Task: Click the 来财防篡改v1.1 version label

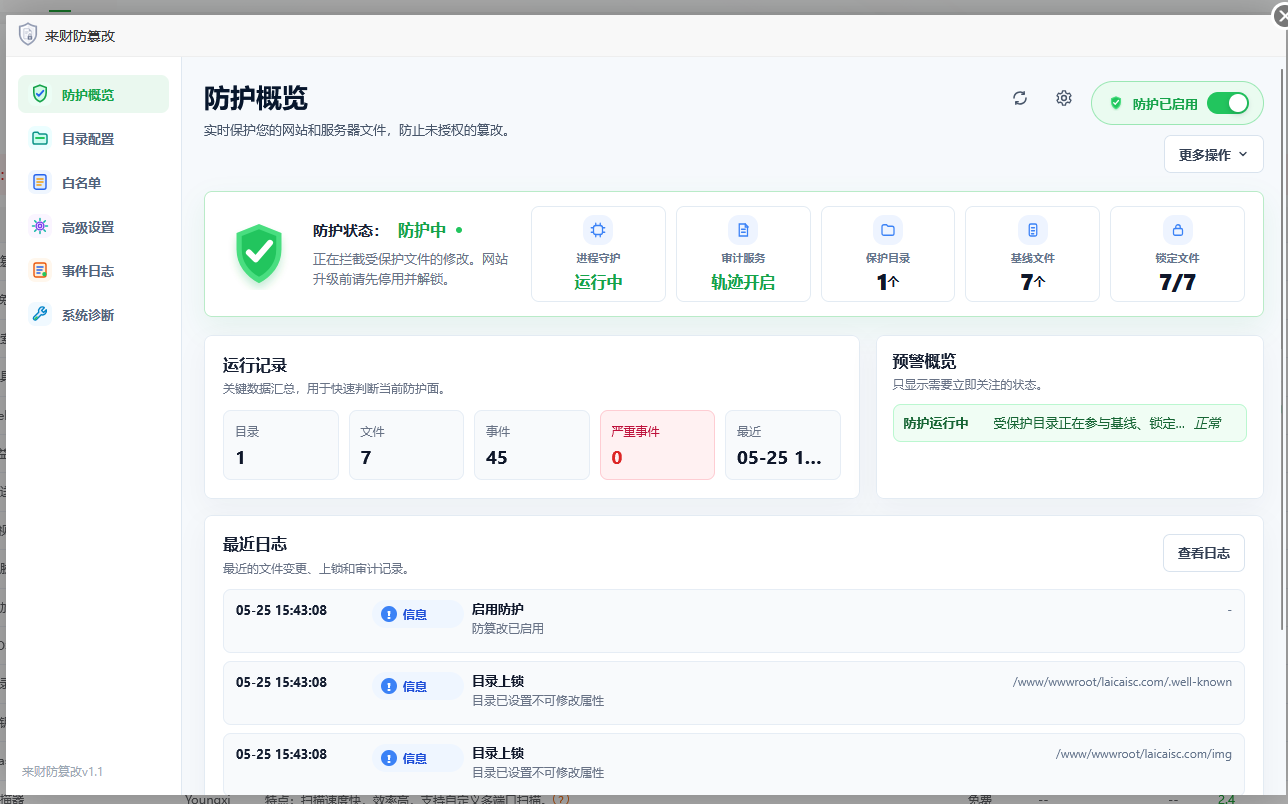Action: point(62,772)
